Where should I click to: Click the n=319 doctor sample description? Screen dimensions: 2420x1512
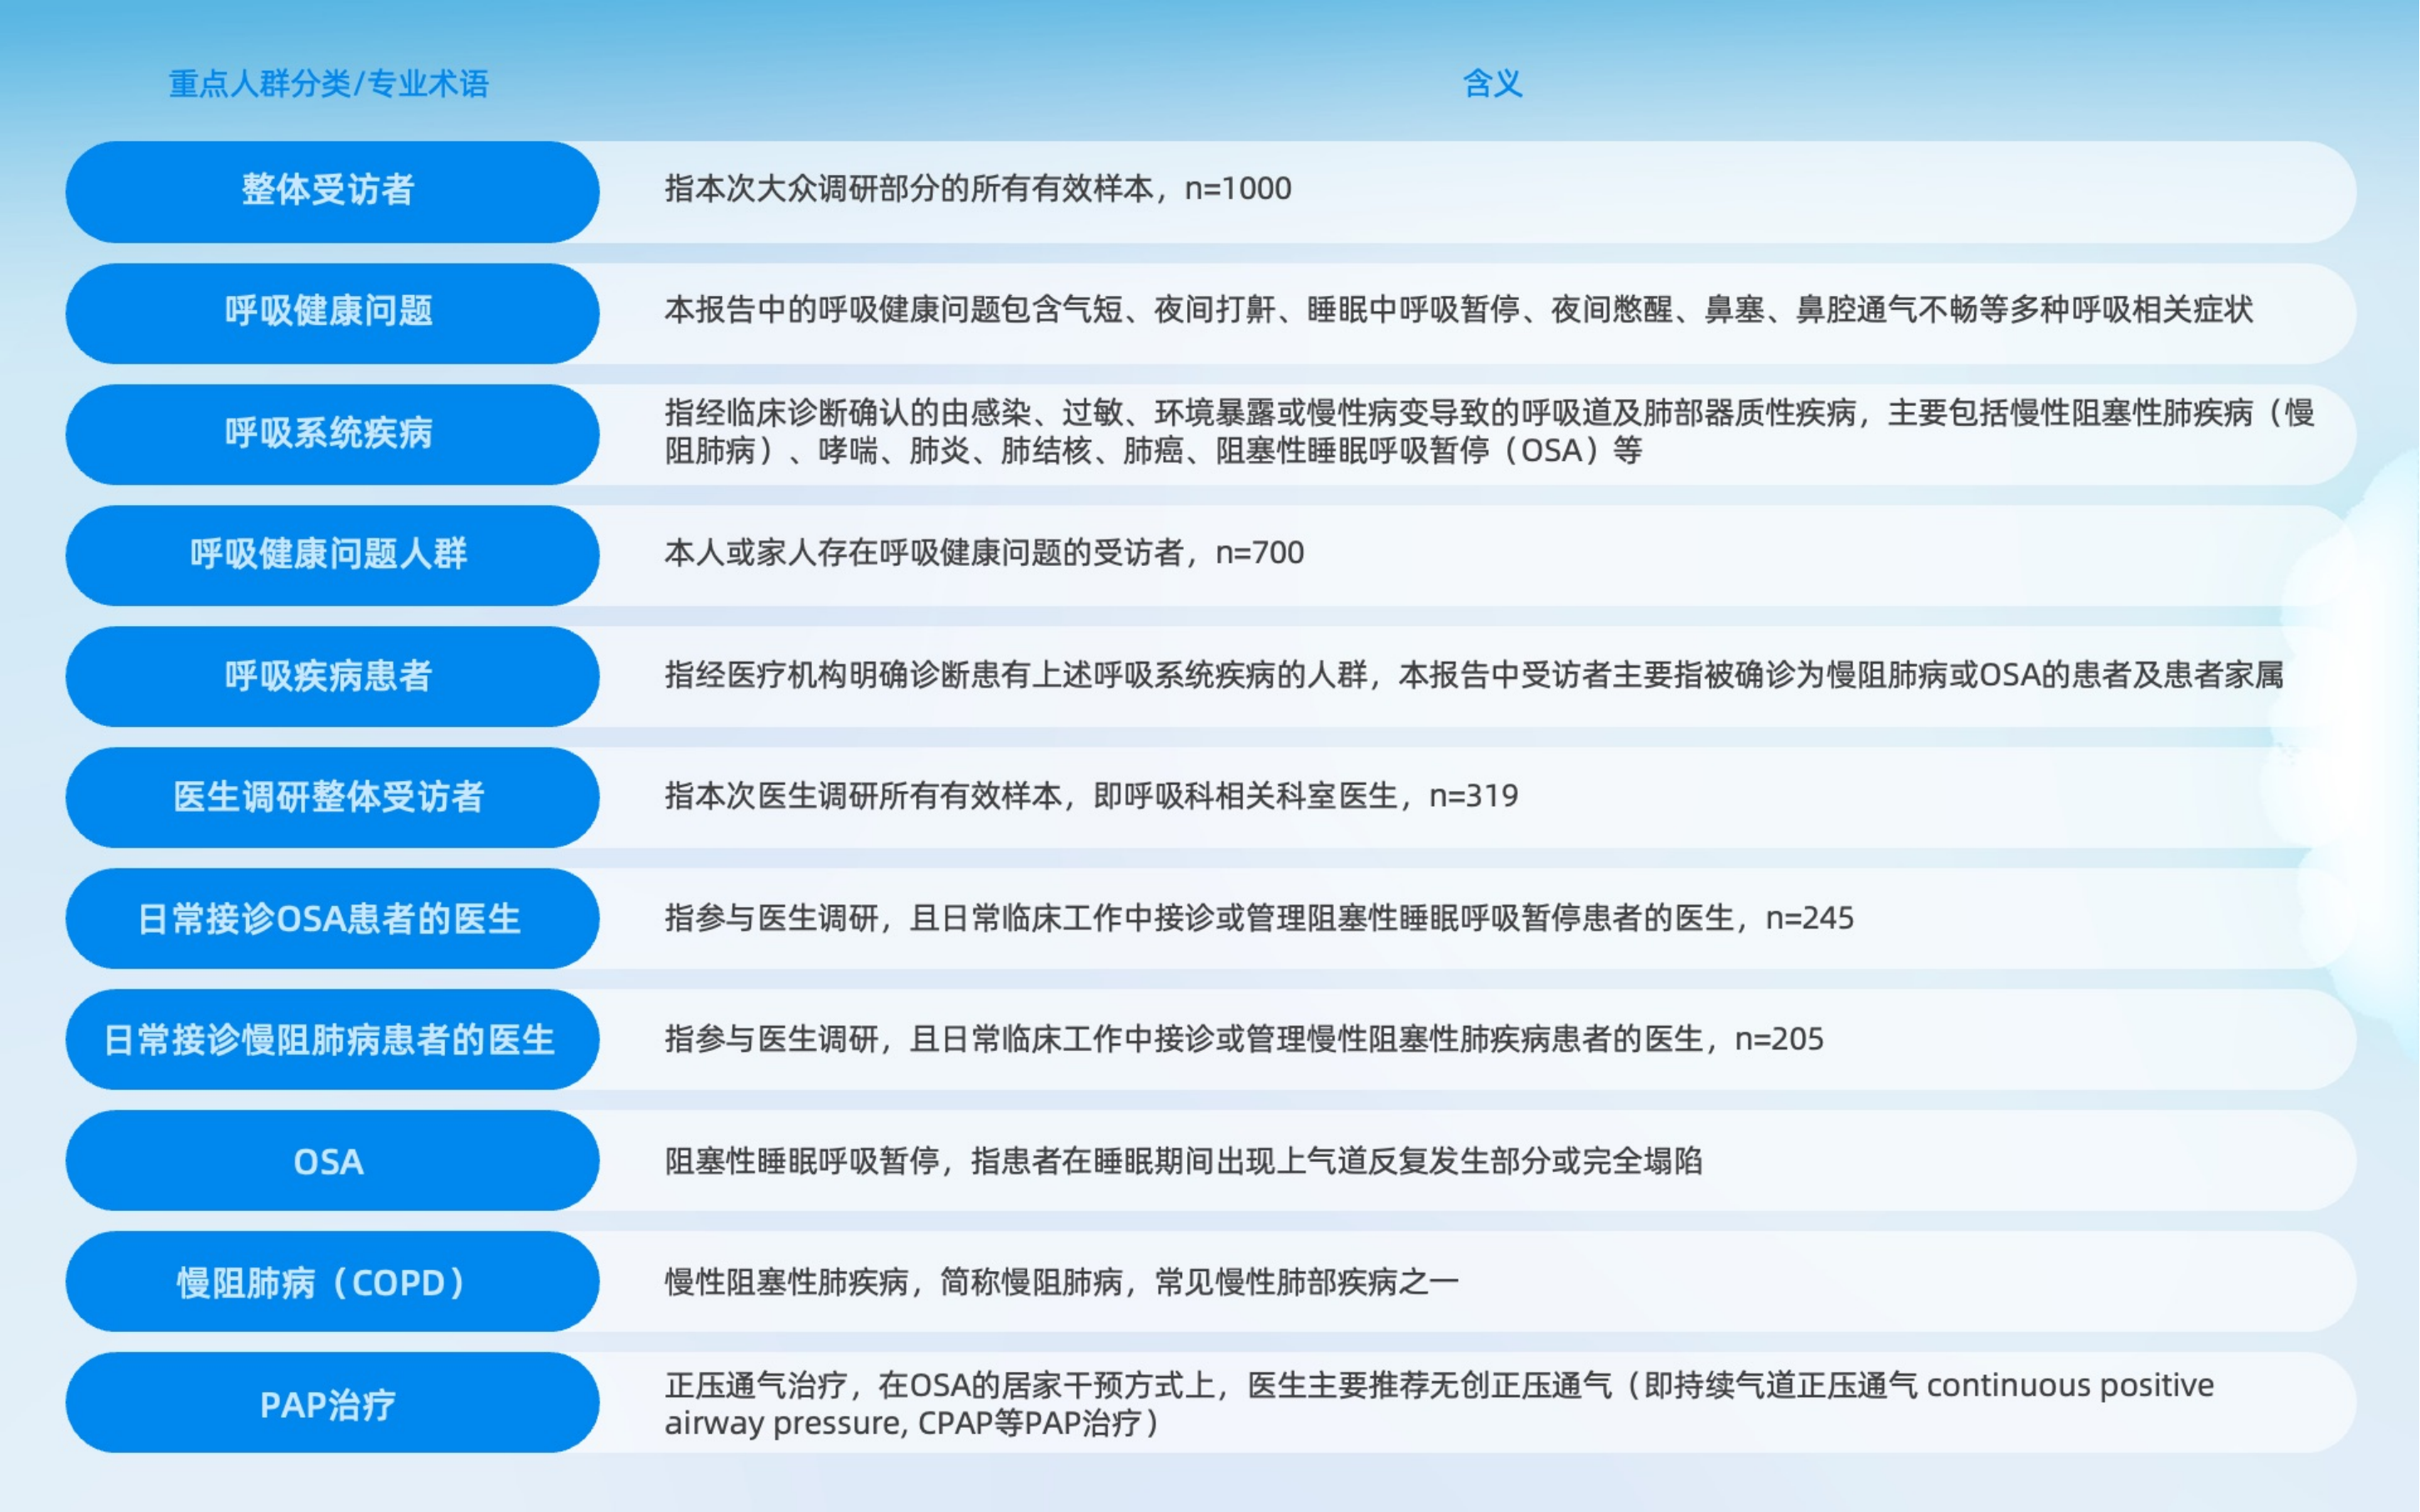point(1091,796)
